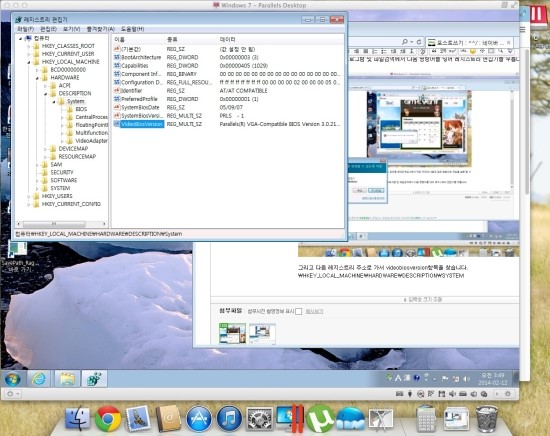Open the 보기(V) menu

(x=72, y=29)
